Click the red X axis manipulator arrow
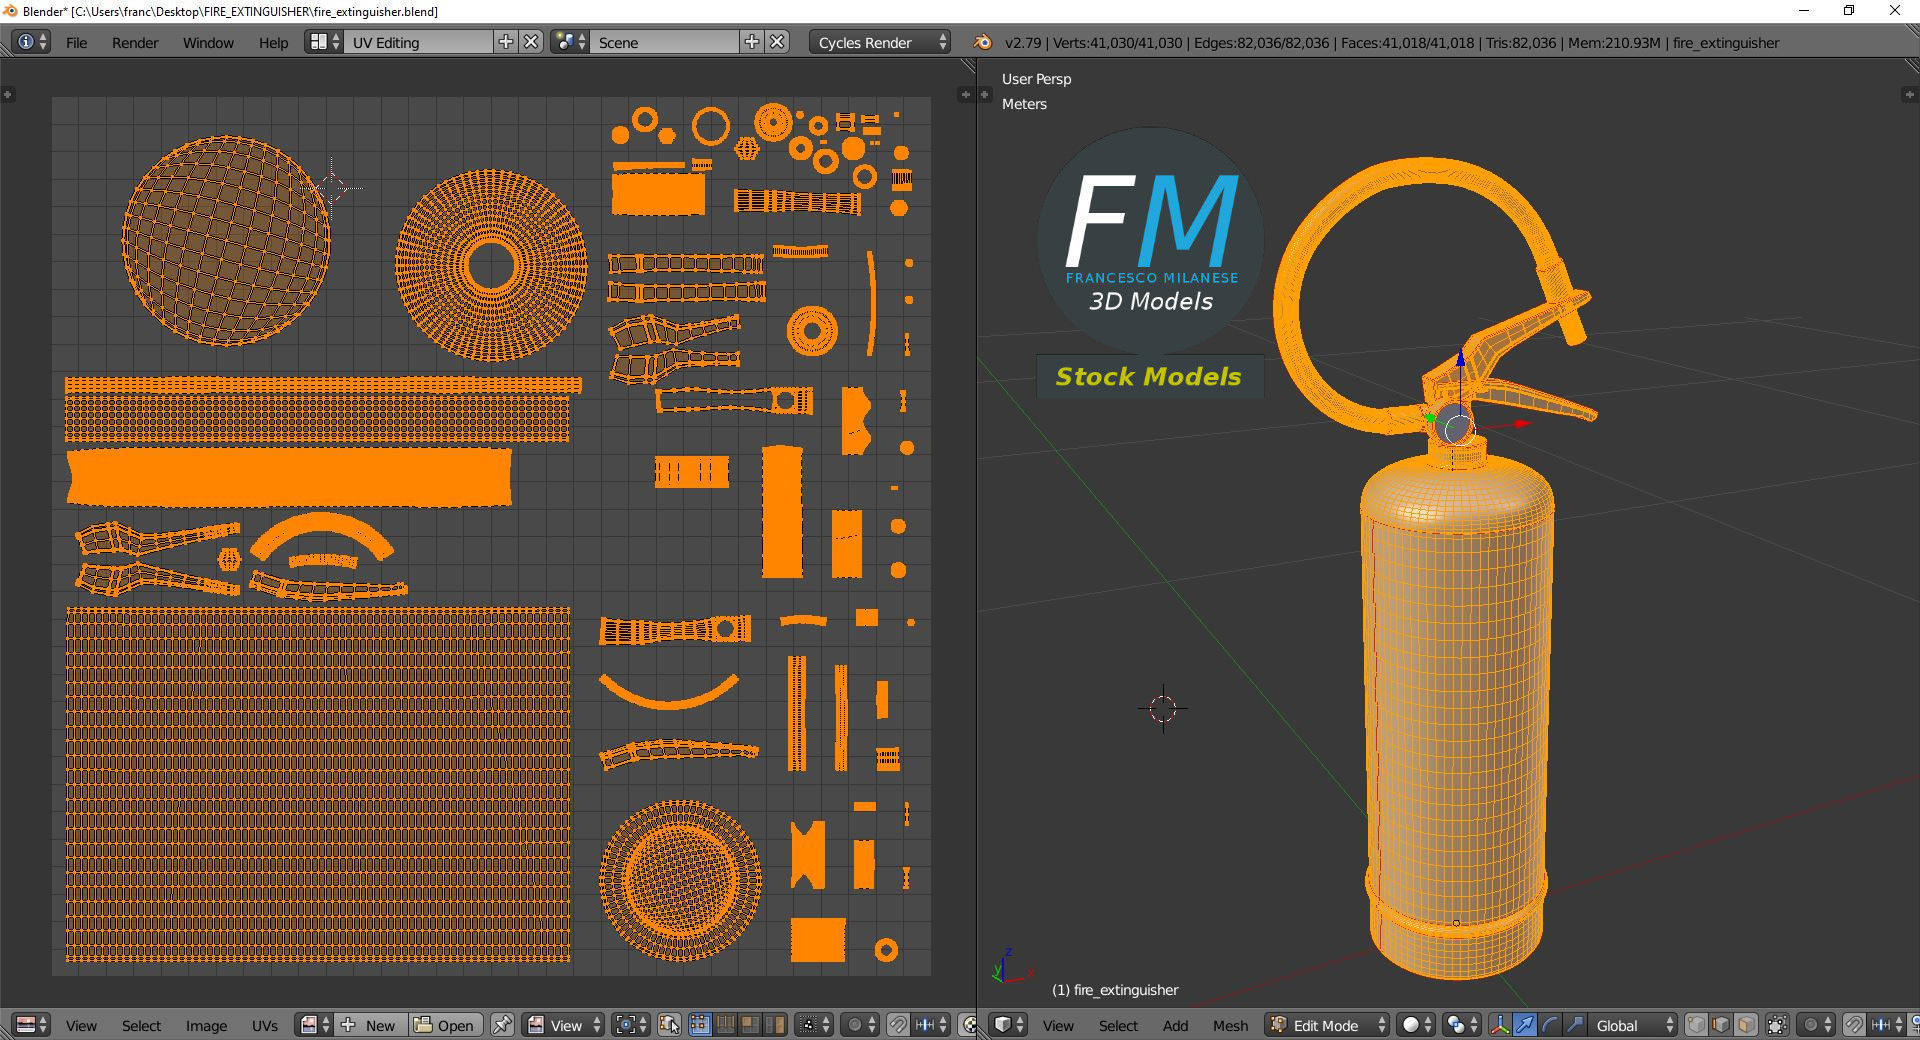This screenshot has height=1040, width=1920. [1521, 424]
